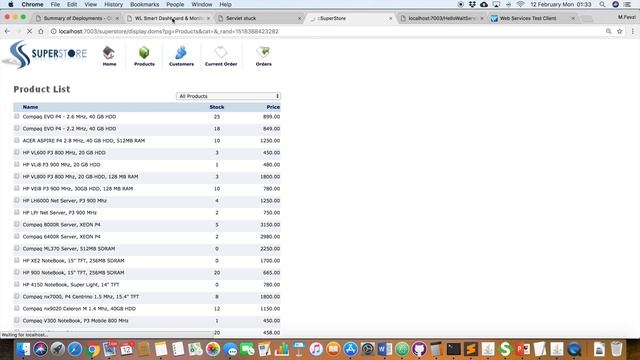Open Safari from the dock
The width and height of the screenshot is (640, 360).
75,349
